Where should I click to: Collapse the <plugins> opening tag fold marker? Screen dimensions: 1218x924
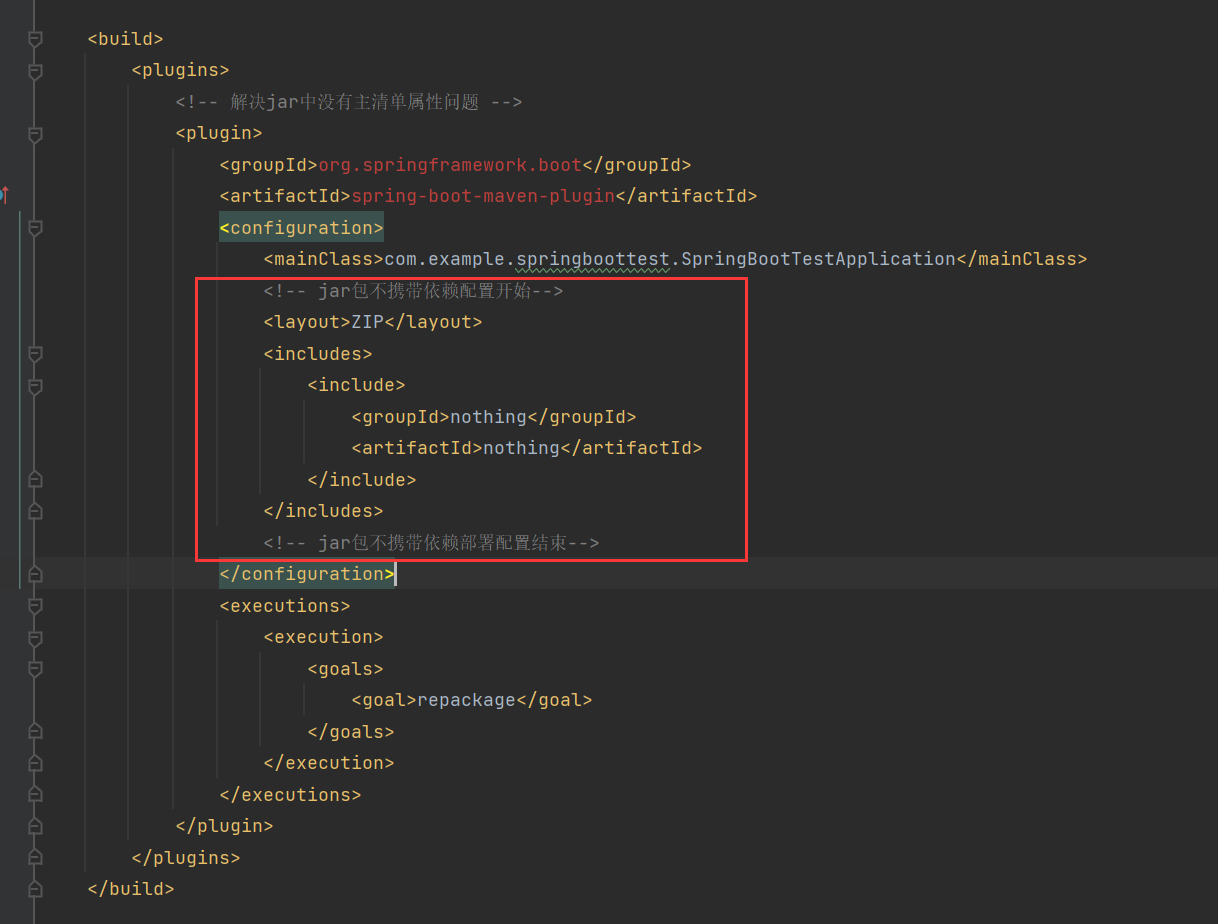(x=35, y=71)
